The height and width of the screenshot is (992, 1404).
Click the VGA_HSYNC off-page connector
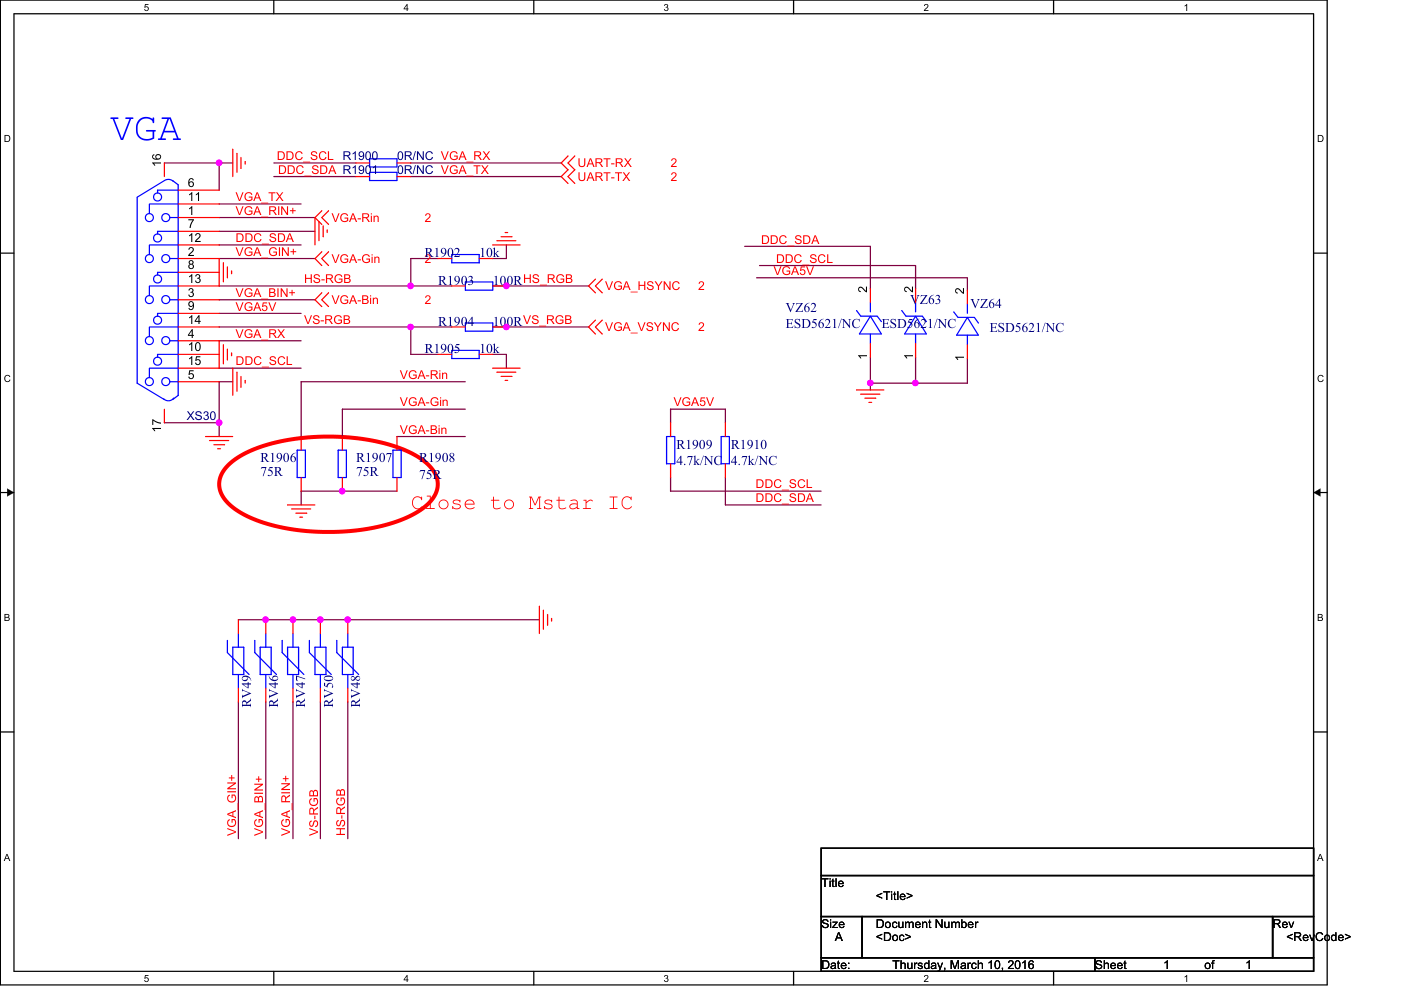(x=641, y=286)
